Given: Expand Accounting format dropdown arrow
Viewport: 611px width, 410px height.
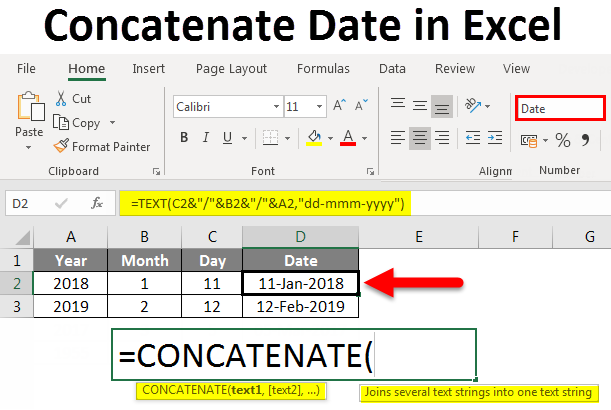Looking at the screenshot, I should coord(546,141).
